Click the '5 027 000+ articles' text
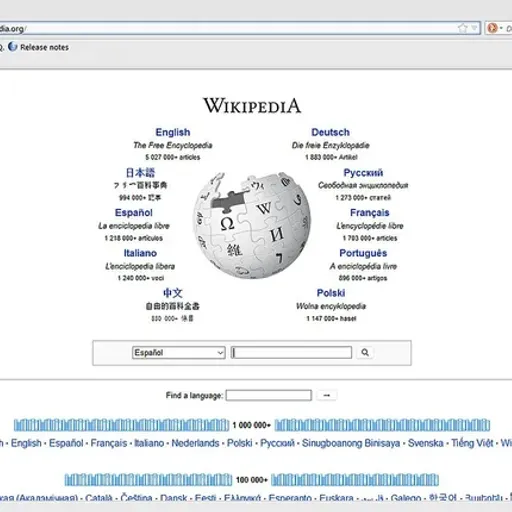 click(173, 157)
